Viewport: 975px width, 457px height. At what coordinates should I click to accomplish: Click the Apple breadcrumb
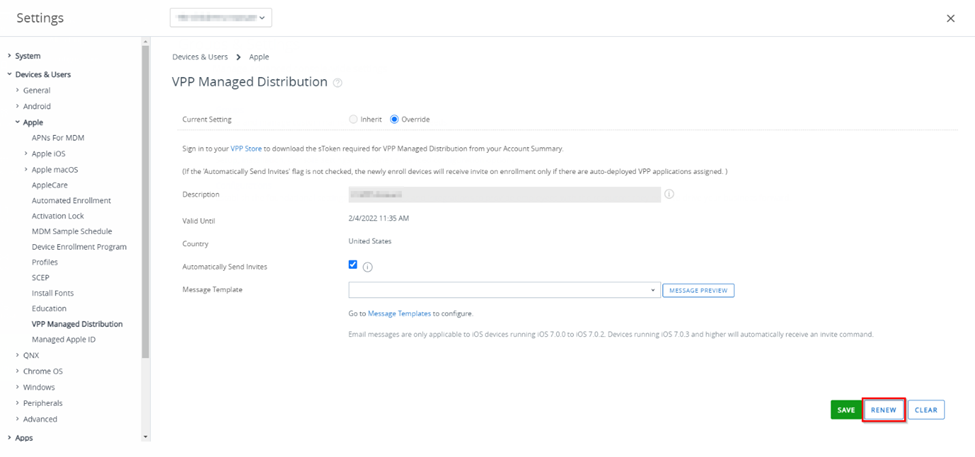click(x=259, y=57)
